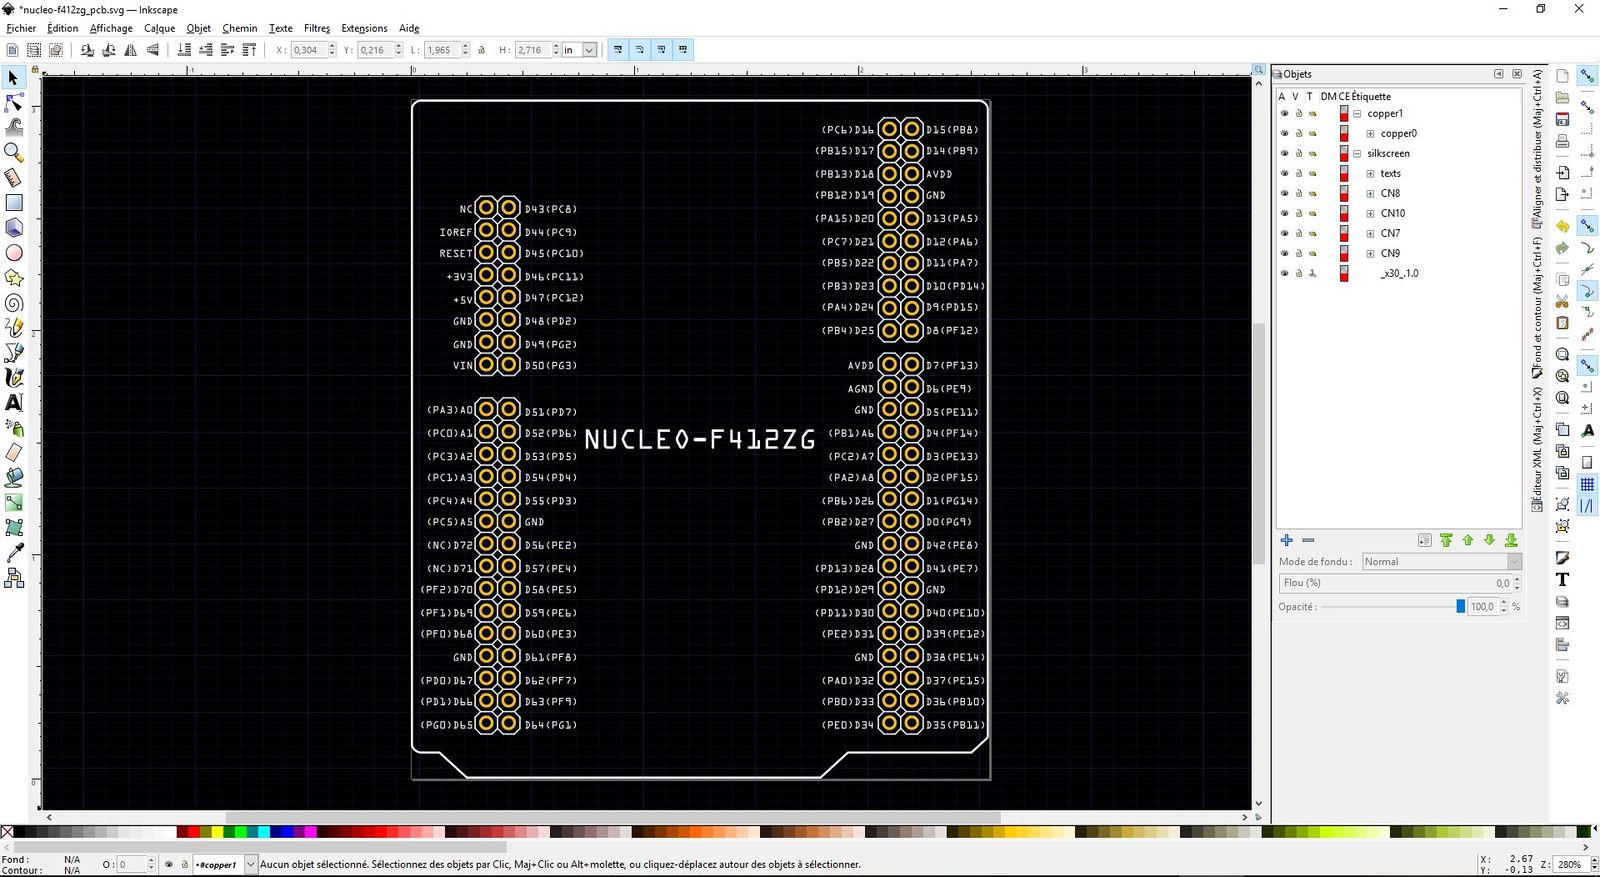Viewport: 1600px width, 877px height.
Task: Add a new layer with plus icon
Action: [1287, 540]
